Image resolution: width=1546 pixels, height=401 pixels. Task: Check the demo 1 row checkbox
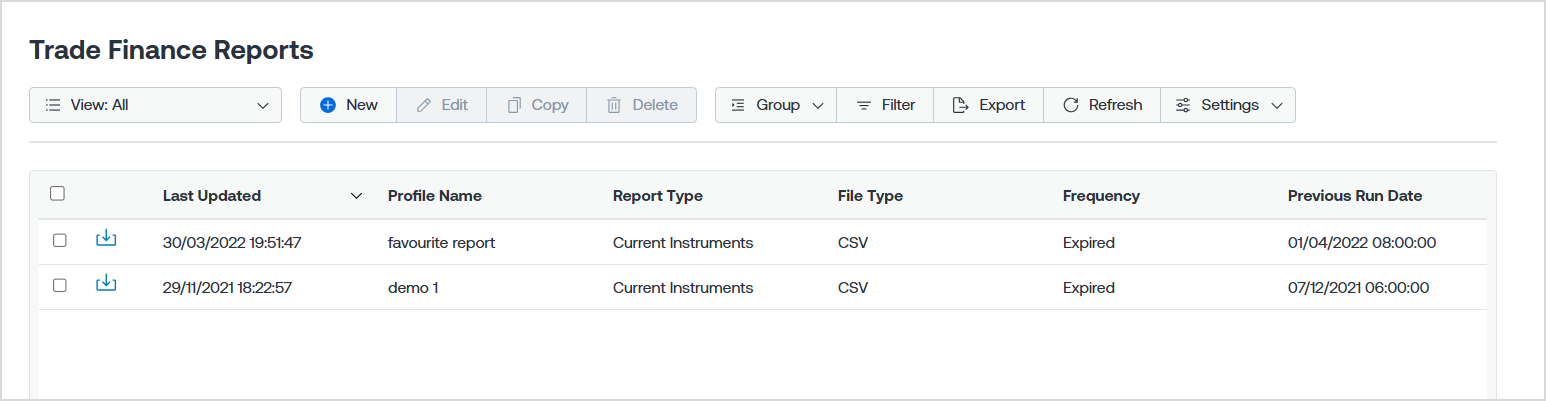point(60,286)
